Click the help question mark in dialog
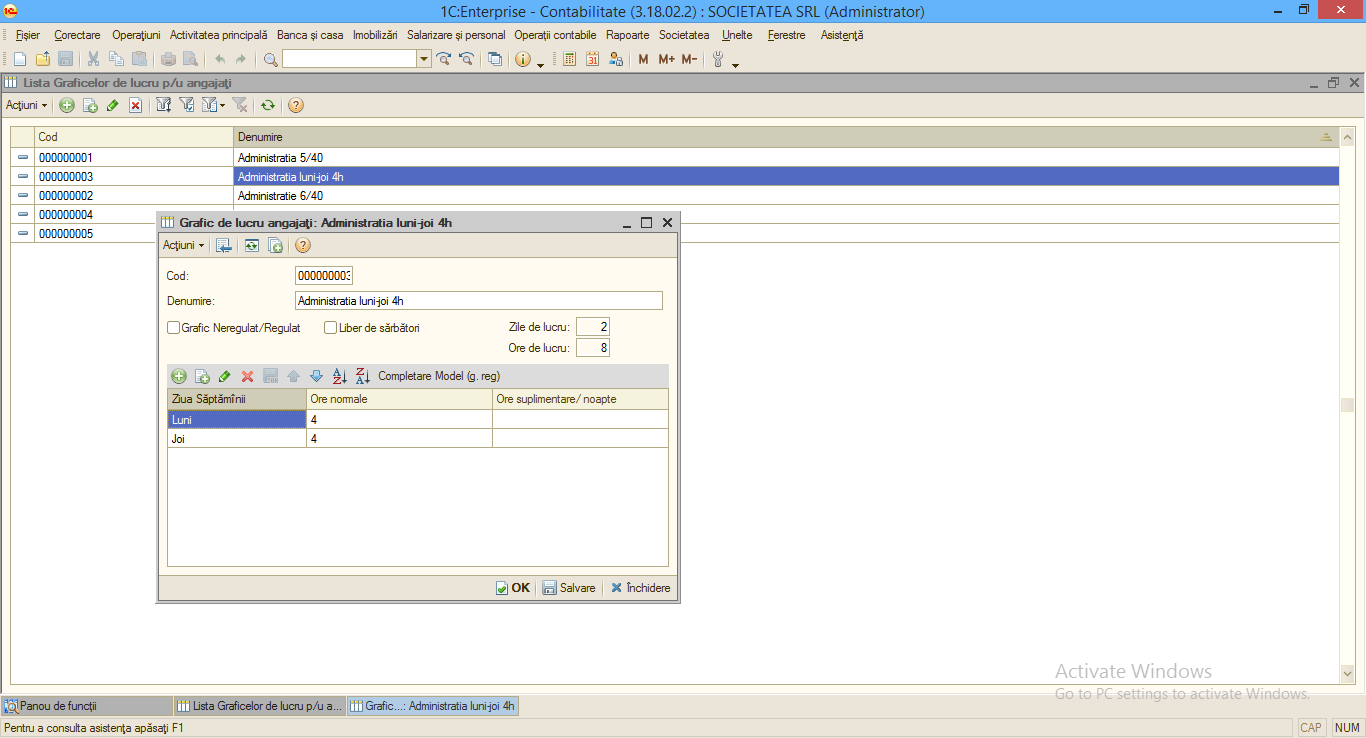This screenshot has height=738, width=1366. click(303, 245)
